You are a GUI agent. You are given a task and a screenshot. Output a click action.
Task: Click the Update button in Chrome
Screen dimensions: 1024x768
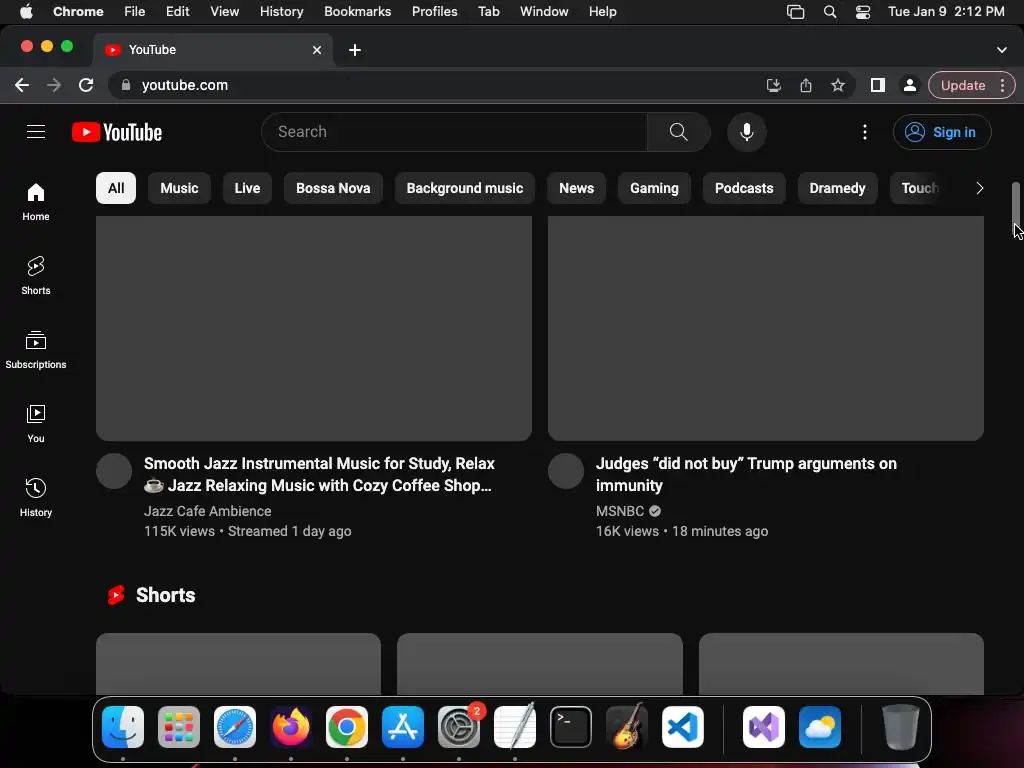[x=963, y=85]
